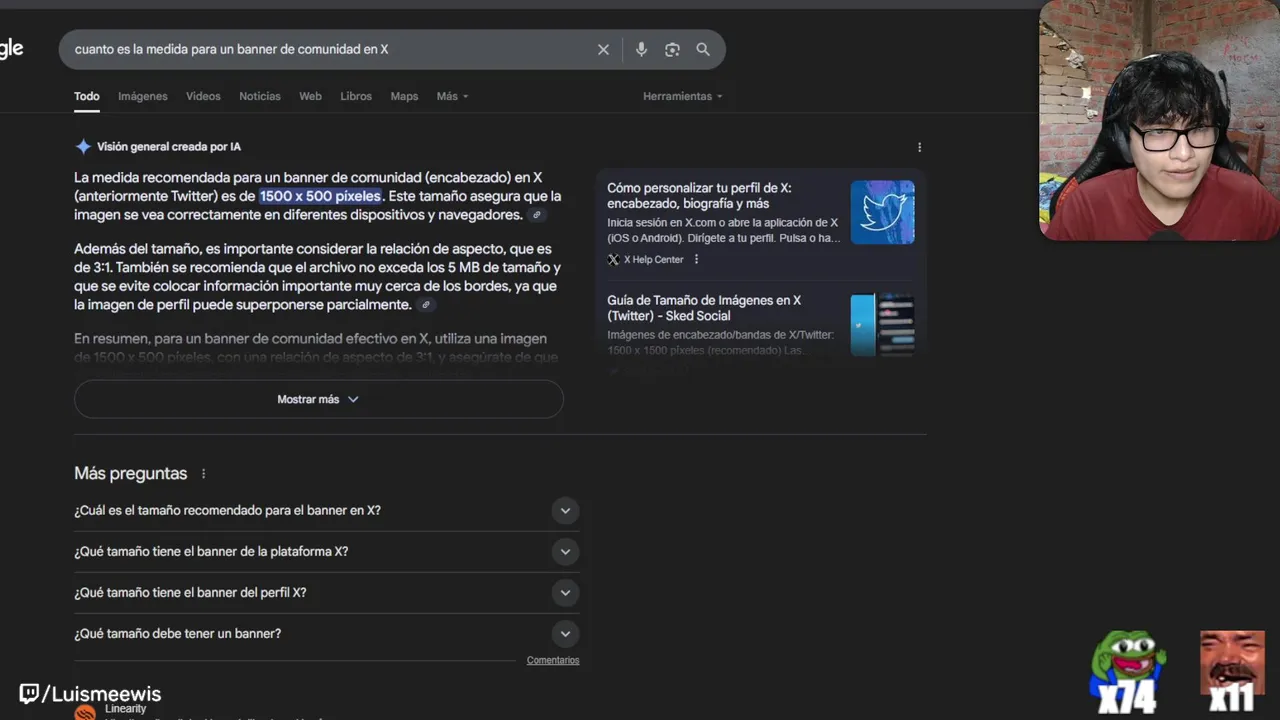Open the Sked Social result thumbnail
Screen dimensions: 1280x720
[883, 324]
